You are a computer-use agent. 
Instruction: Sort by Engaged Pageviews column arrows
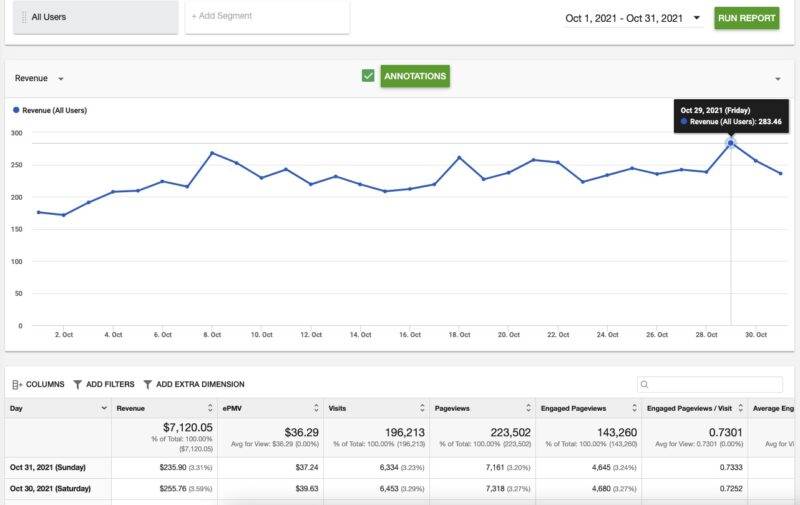tap(634, 408)
